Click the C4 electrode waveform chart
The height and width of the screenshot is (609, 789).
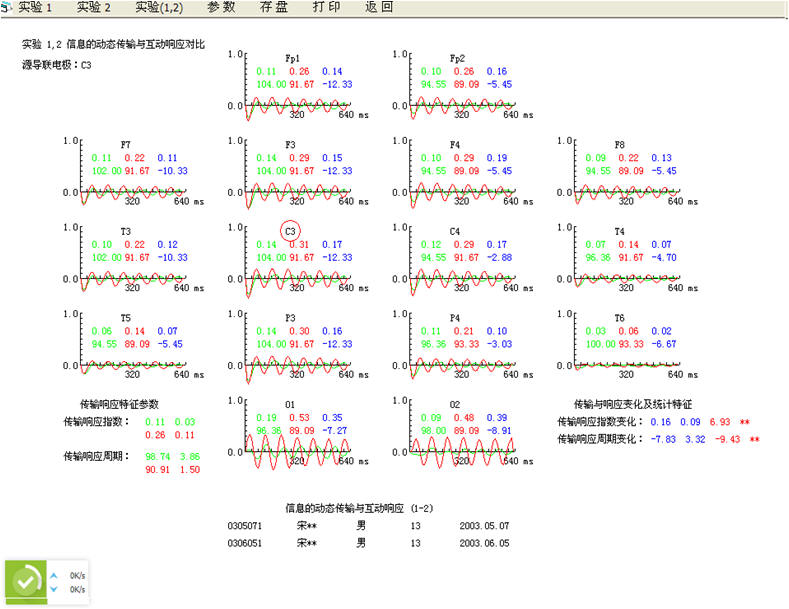tap(462, 259)
